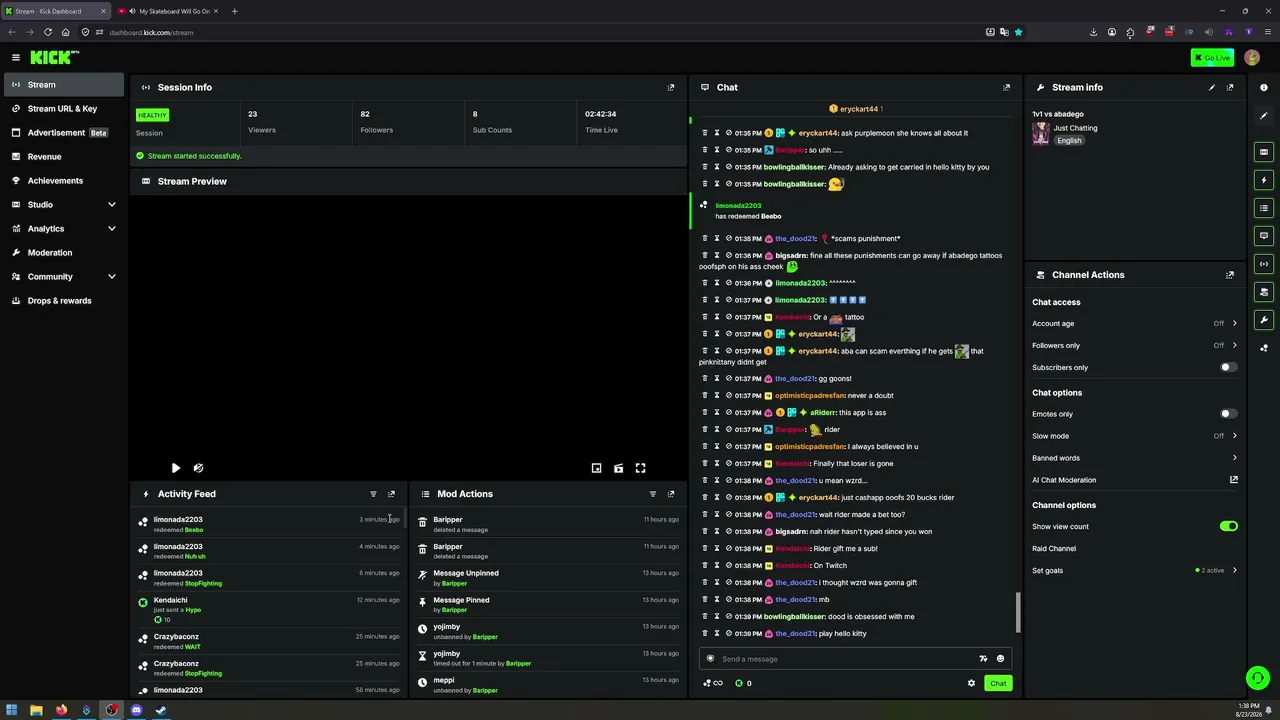The image size is (1280, 720).
Task: Click the crossed-out icon beside preview play button
Action: click(x=198, y=468)
